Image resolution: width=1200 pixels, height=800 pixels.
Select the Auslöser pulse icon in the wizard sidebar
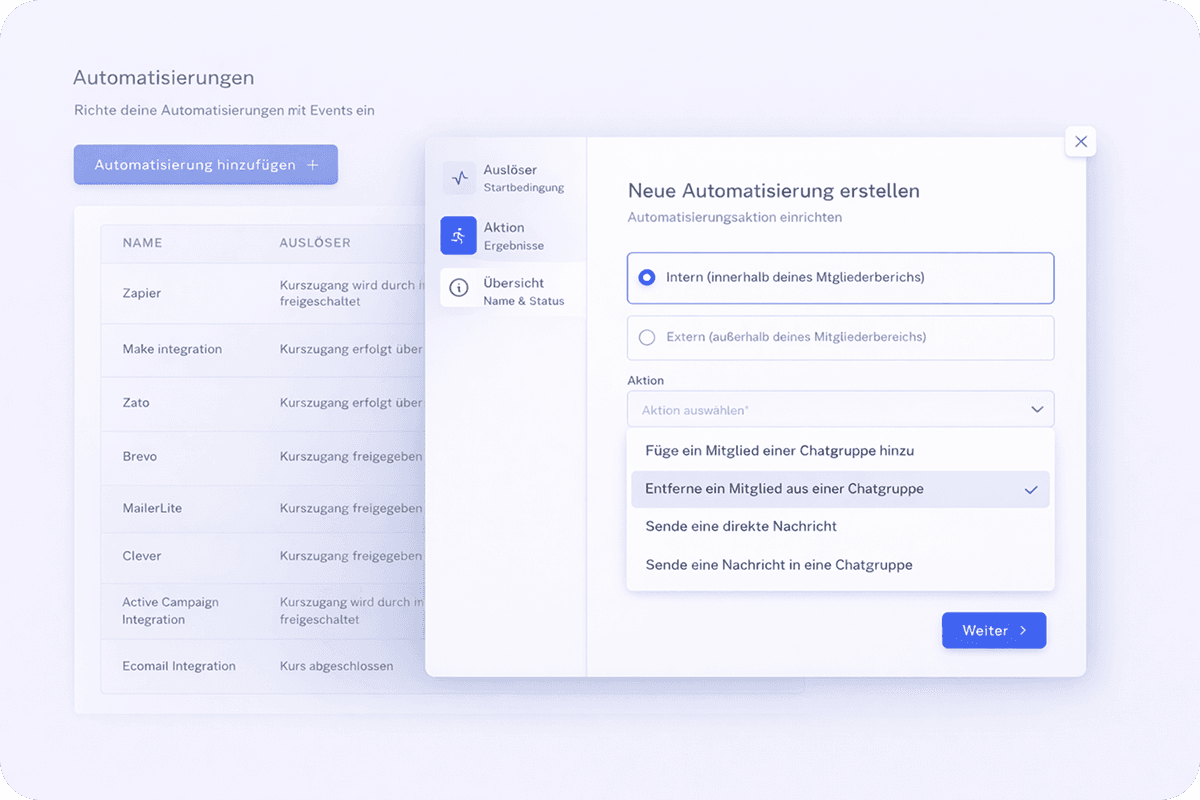coord(459,178)
